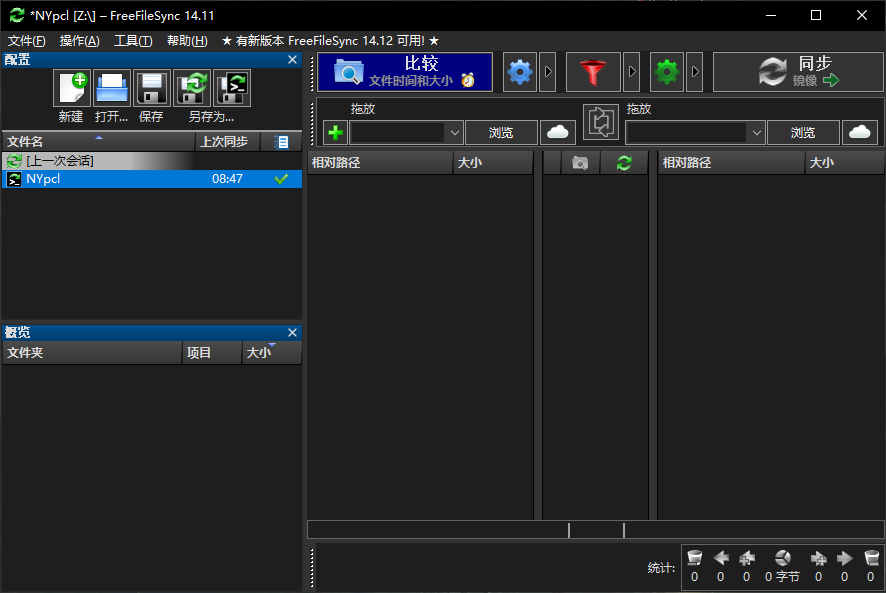Viewport: 886px width, 593px height.
Task: Open the red funnel filter settings
Action: 593,72
